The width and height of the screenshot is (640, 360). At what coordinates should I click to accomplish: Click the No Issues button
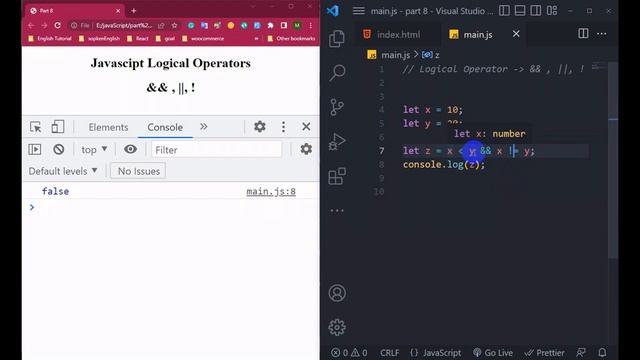138,171
